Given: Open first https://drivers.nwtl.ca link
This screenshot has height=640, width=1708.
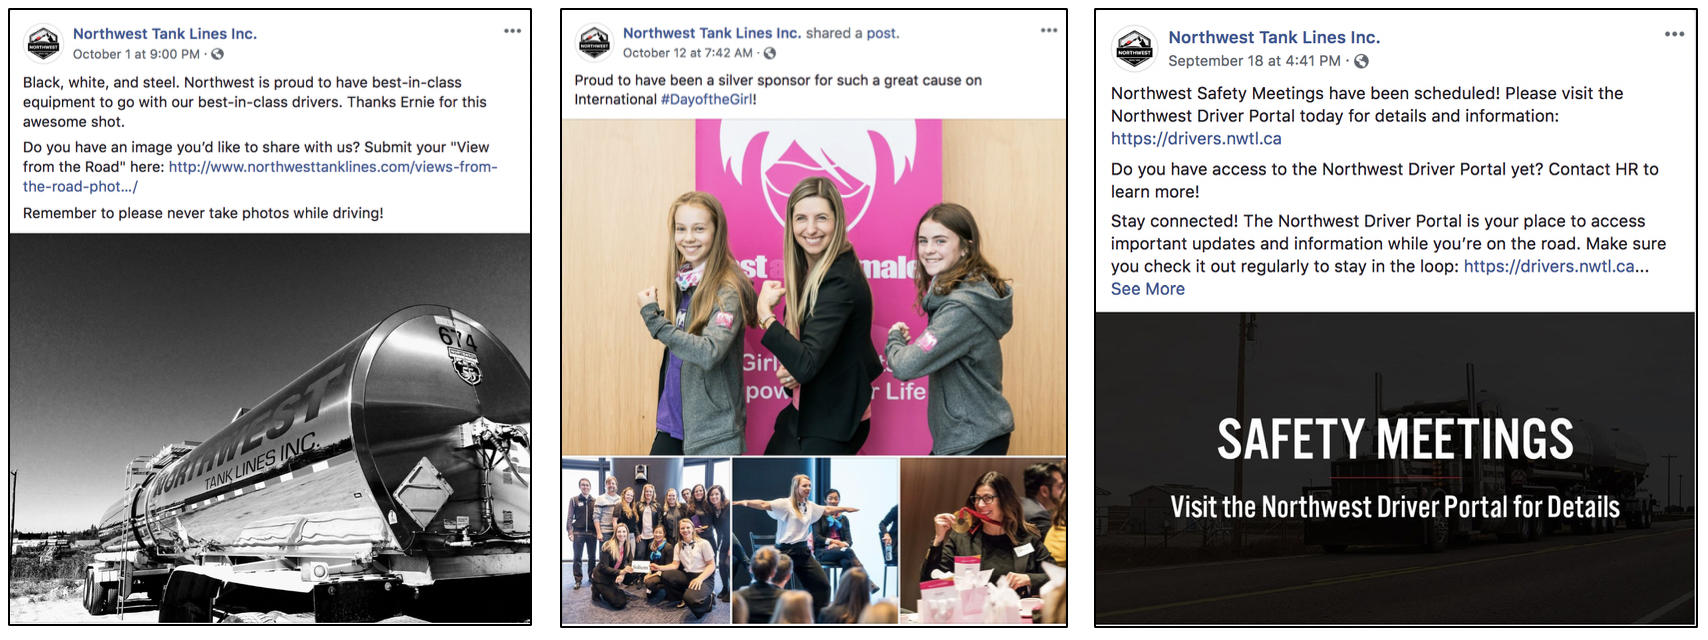Looking at the screenshot, I should point(1196,139).
